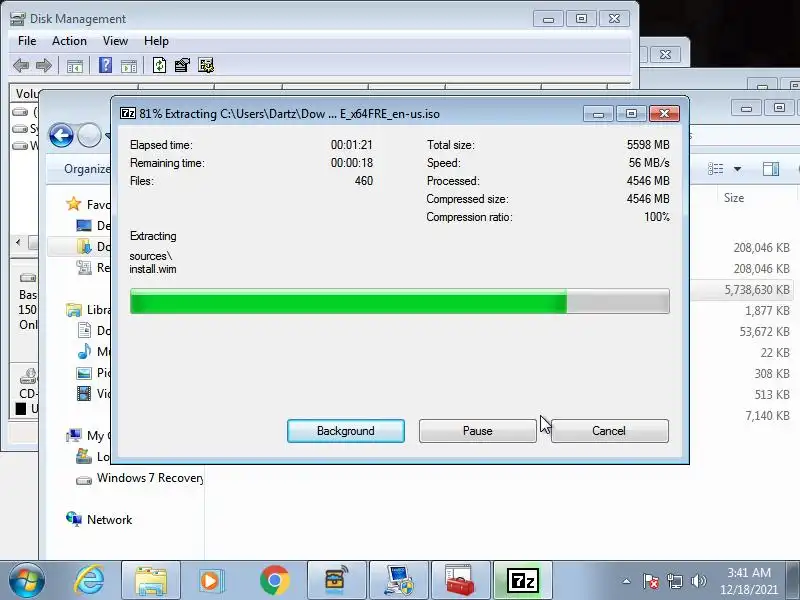Viewport: 800px width, 600px height.
Task: Open the View menu in Disk Management
Action: [x=115, y=41]
